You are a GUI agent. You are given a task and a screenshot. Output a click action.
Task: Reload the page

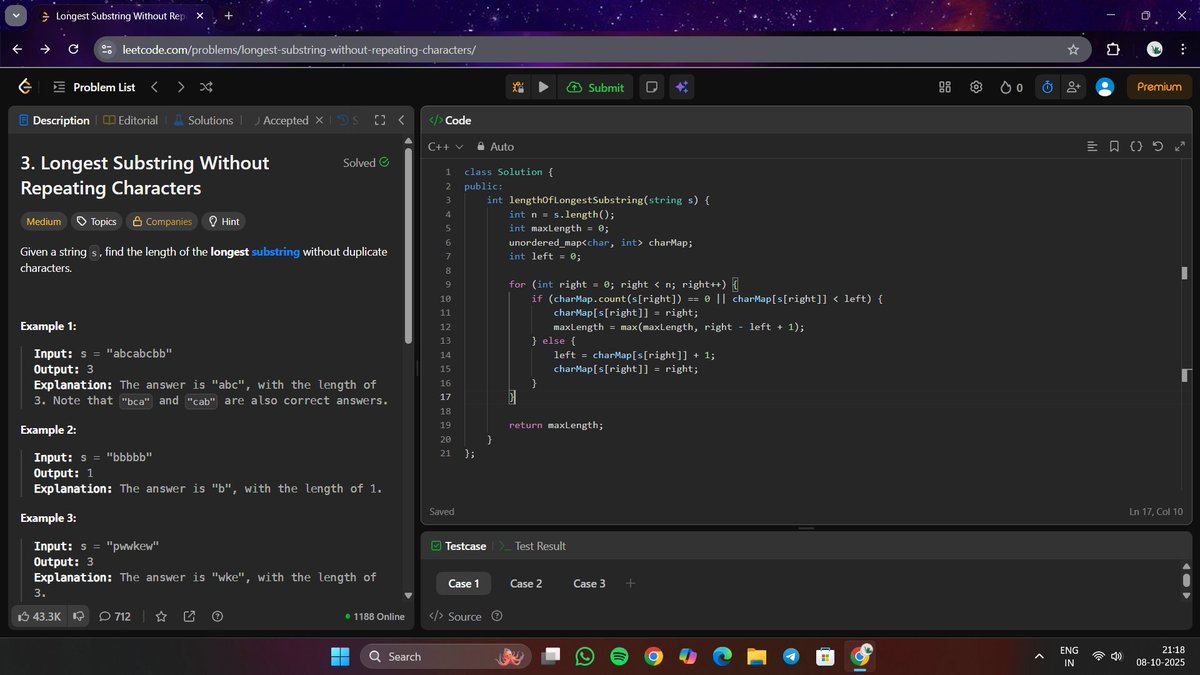click(x=73, y=49)
